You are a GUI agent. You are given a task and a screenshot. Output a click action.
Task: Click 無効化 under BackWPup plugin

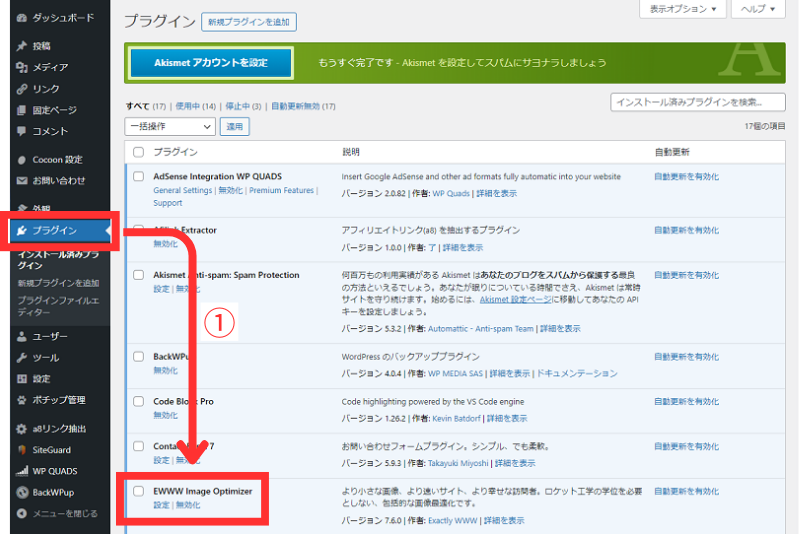[x=166, y=370]
